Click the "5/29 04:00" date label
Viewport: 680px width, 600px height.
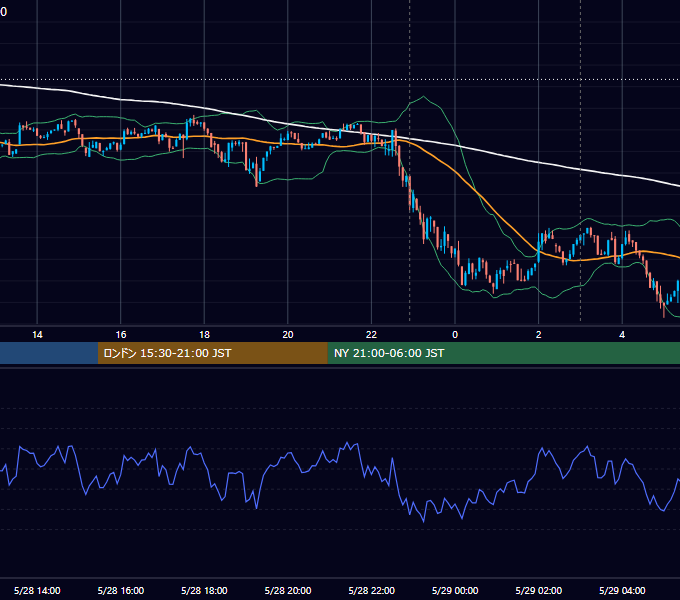pos(622,590)
